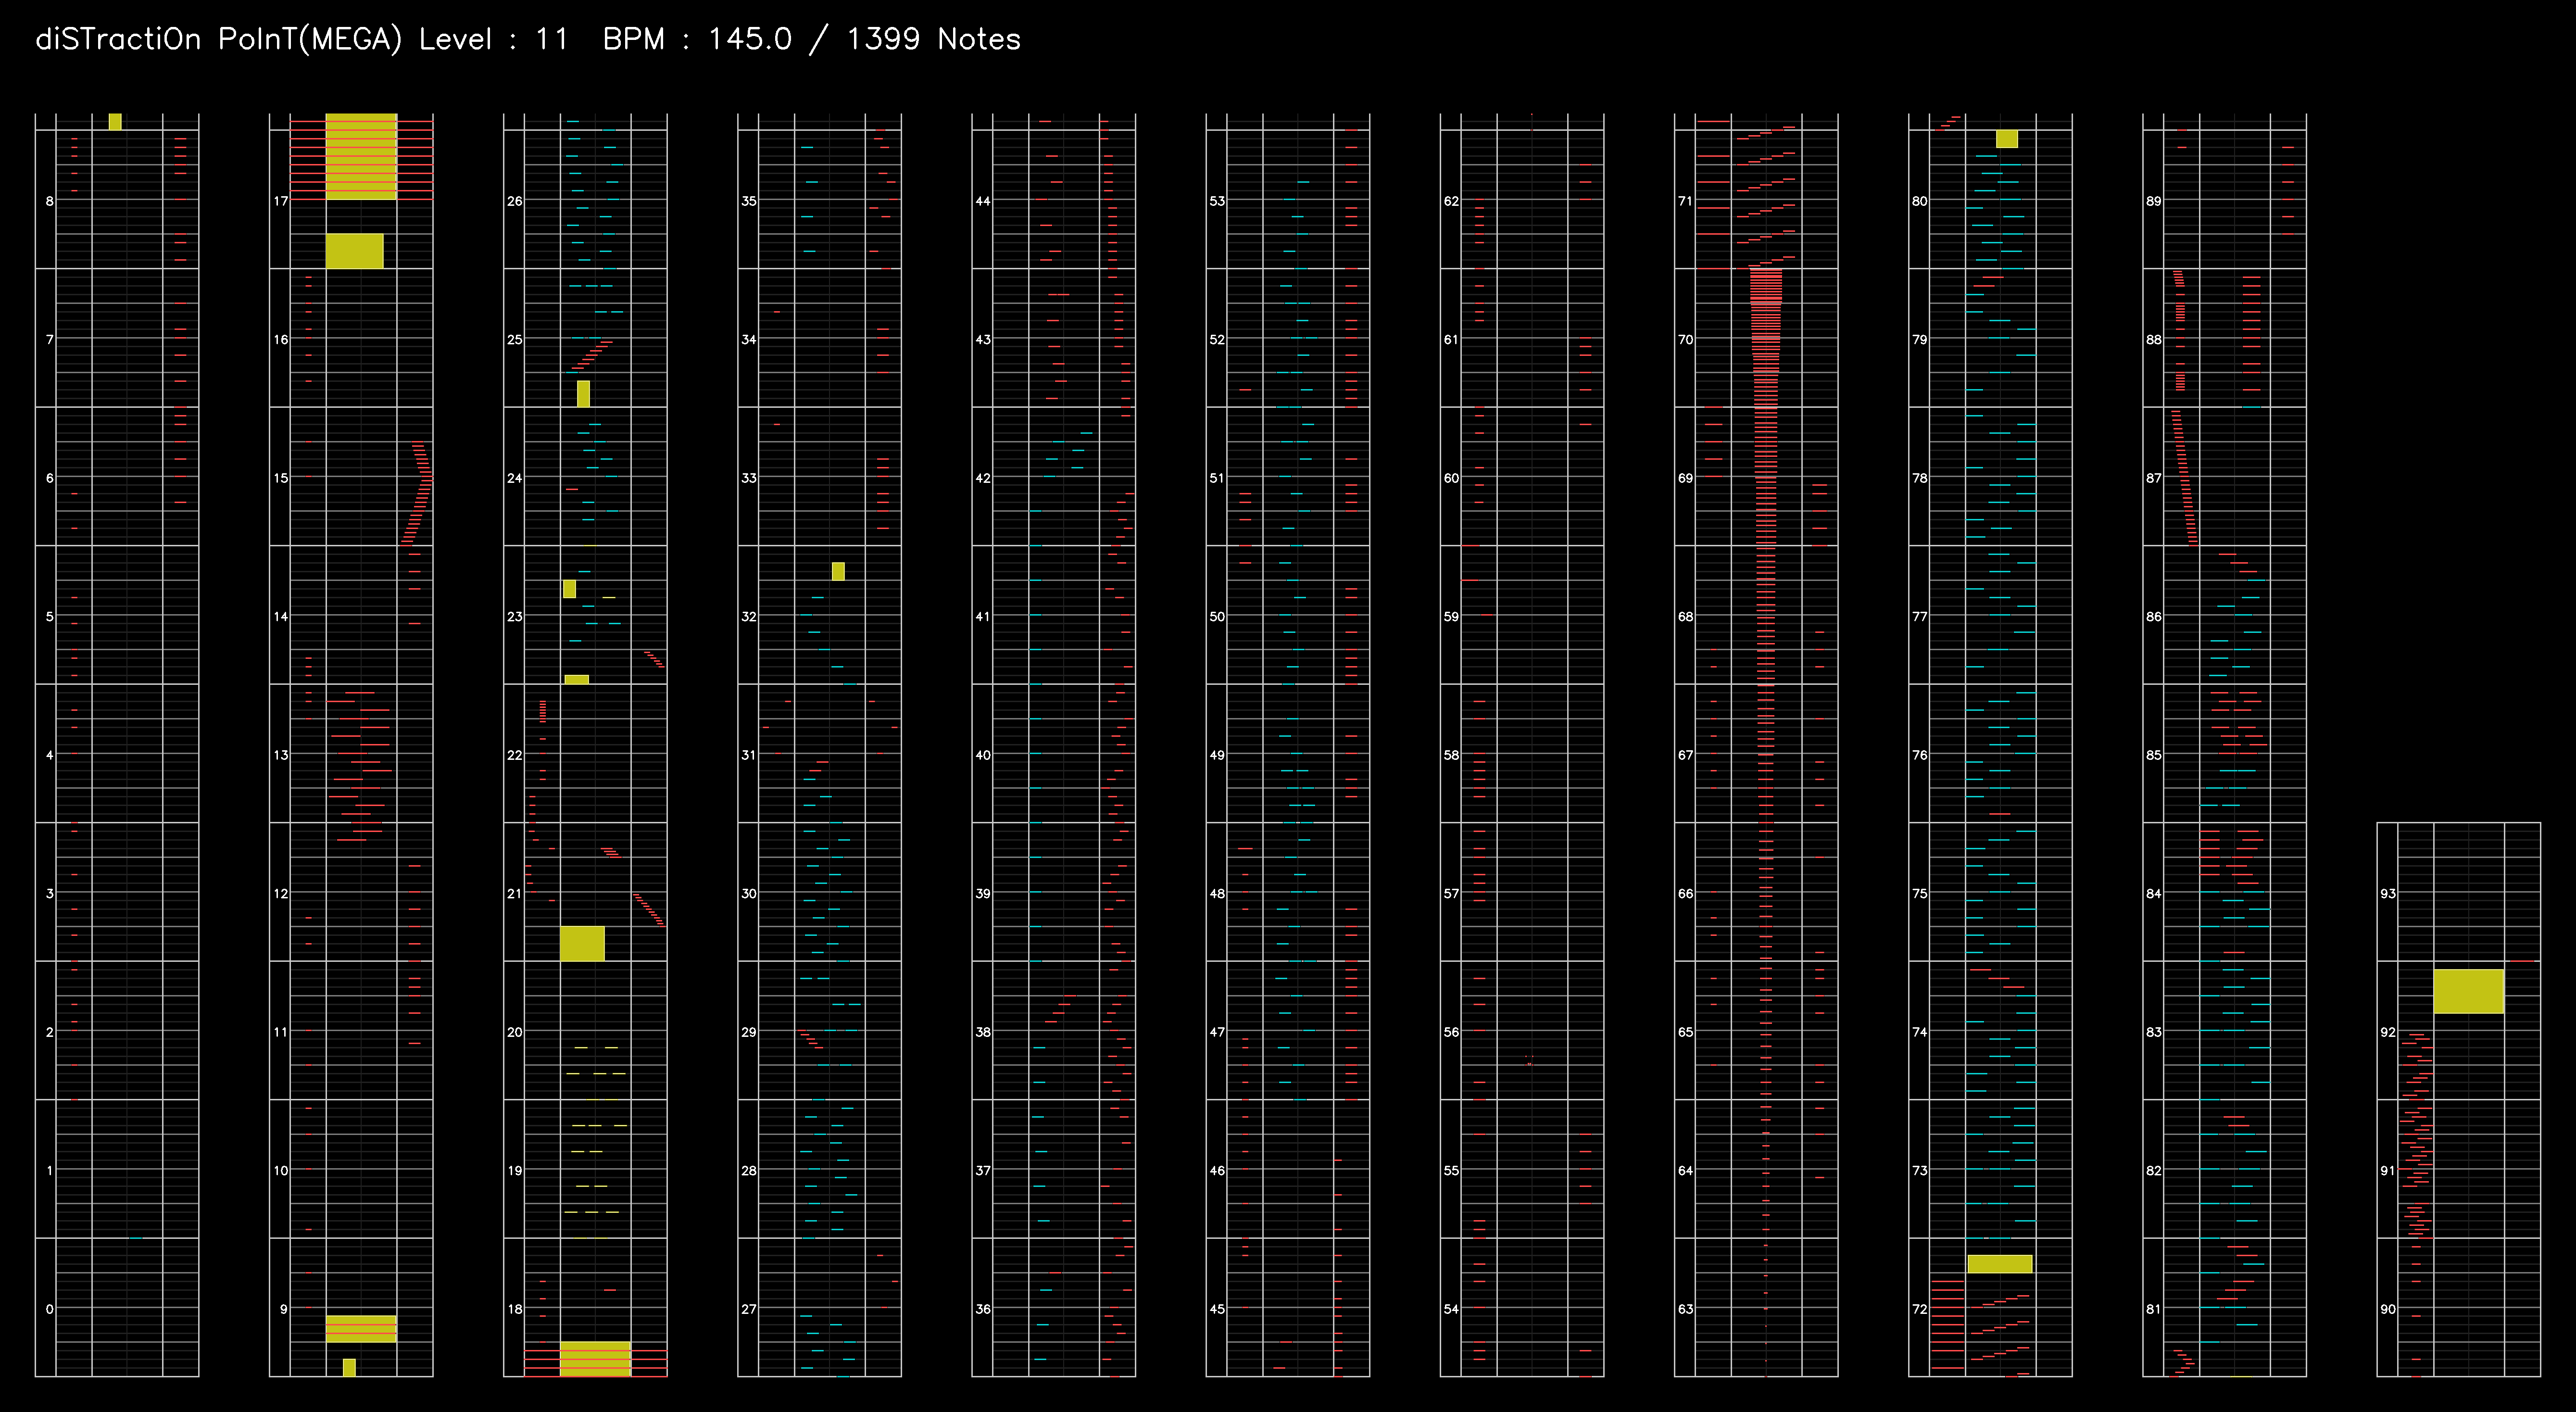Viewport: 2576px width, 1412px height.
Task: Click measure number 15 label
Action: 281,478
